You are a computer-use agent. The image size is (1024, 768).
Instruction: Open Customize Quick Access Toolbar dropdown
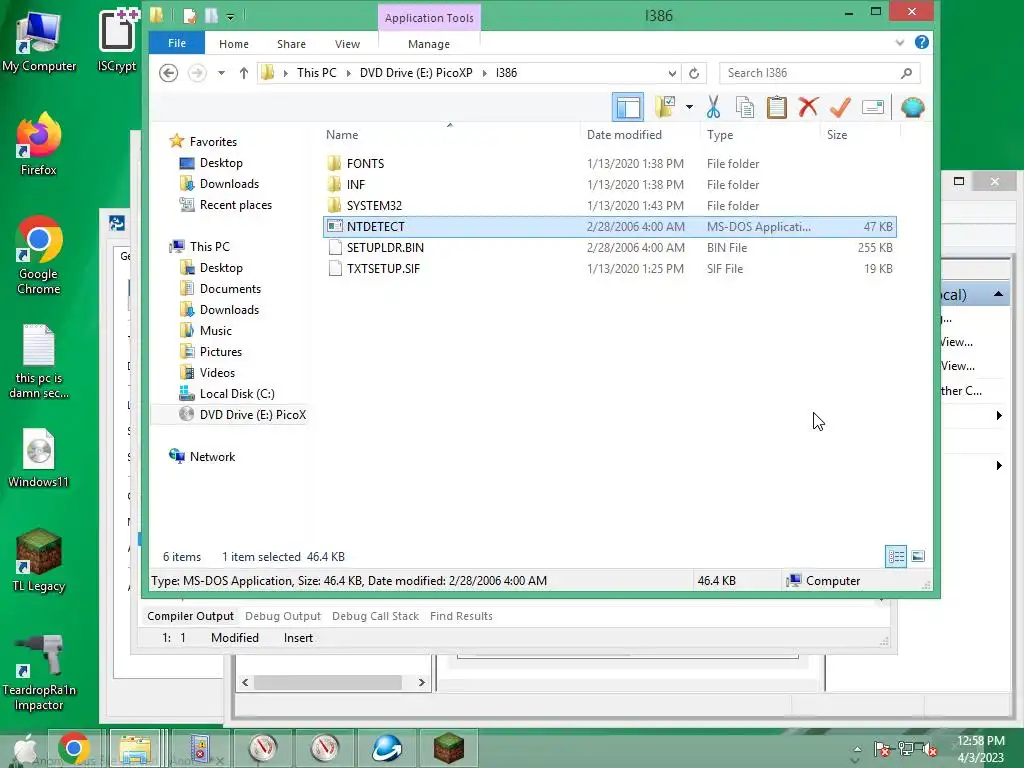click(x=231, y=16)
